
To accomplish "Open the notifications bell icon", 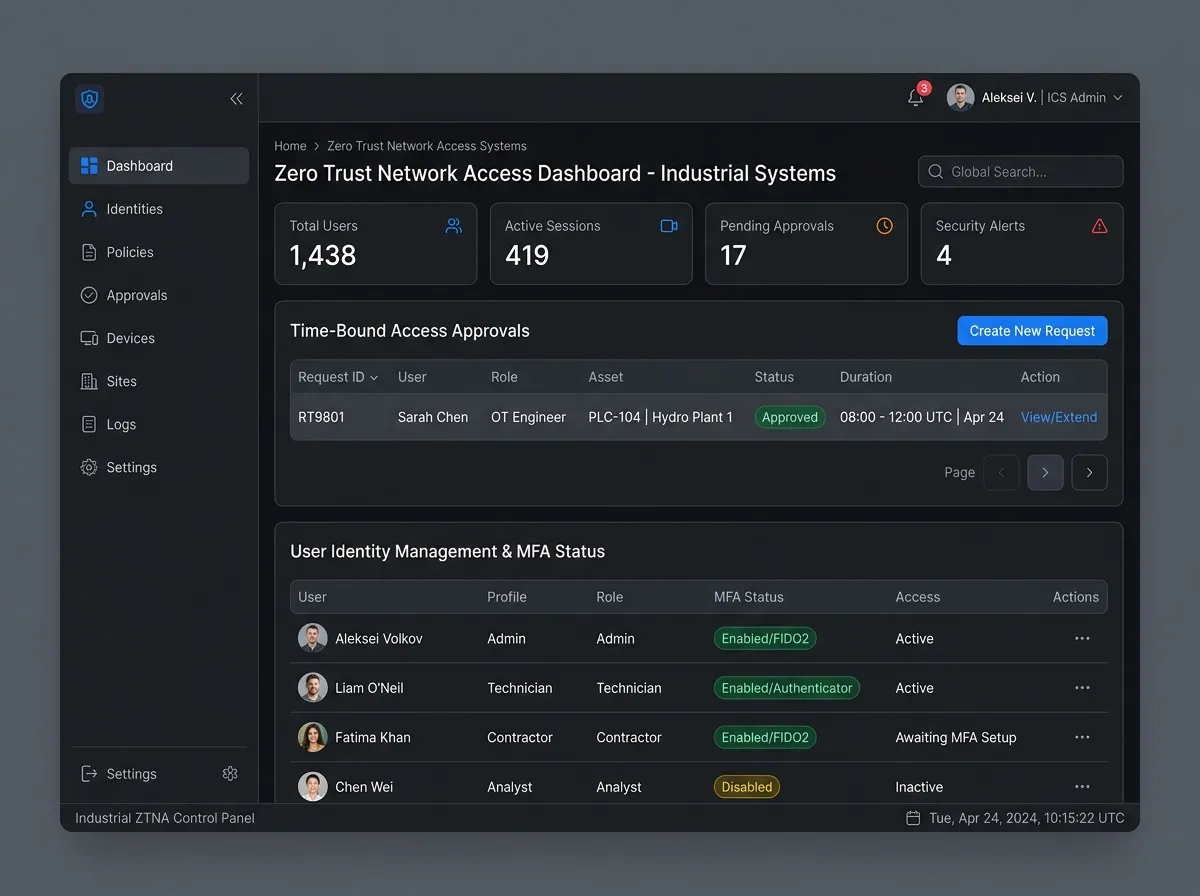I will point(915,97).
